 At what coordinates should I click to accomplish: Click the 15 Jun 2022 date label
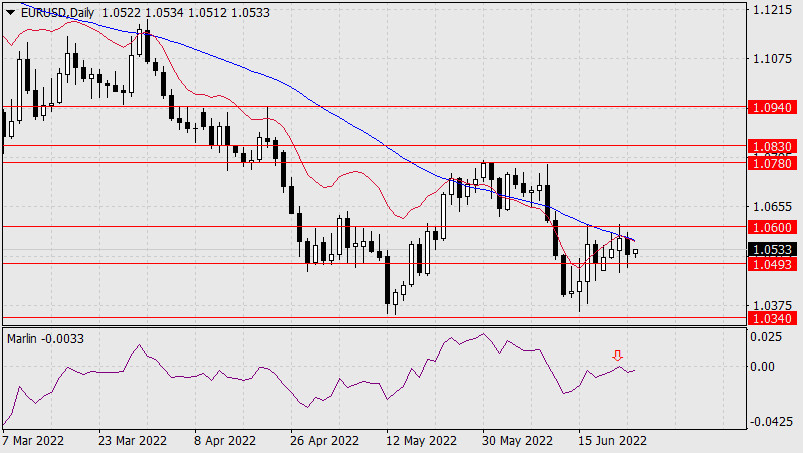click(x=612, y=441)
